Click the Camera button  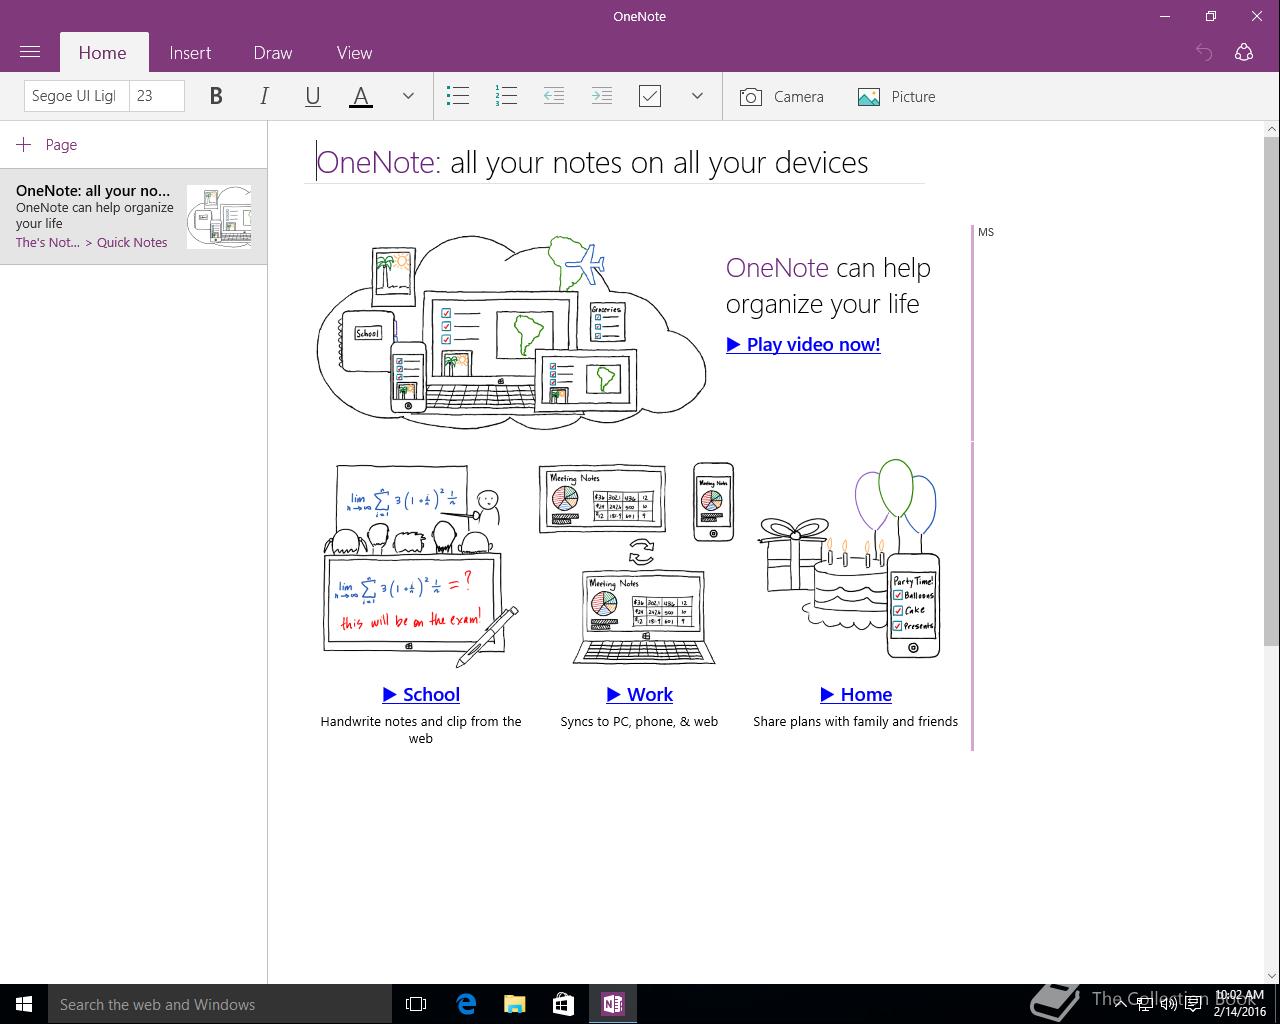tap(782, 96)
